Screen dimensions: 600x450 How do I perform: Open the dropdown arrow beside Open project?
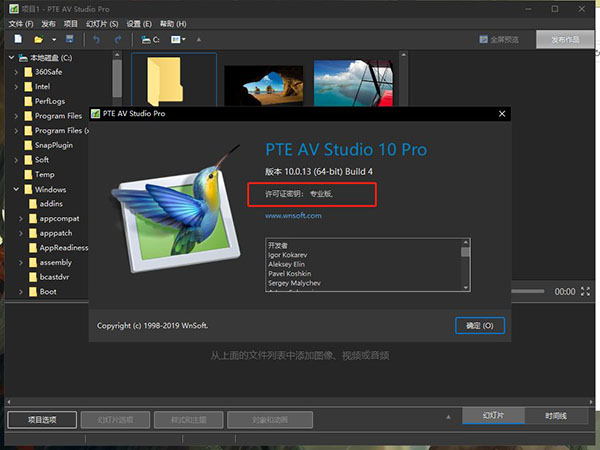click(x=53, y=40)
